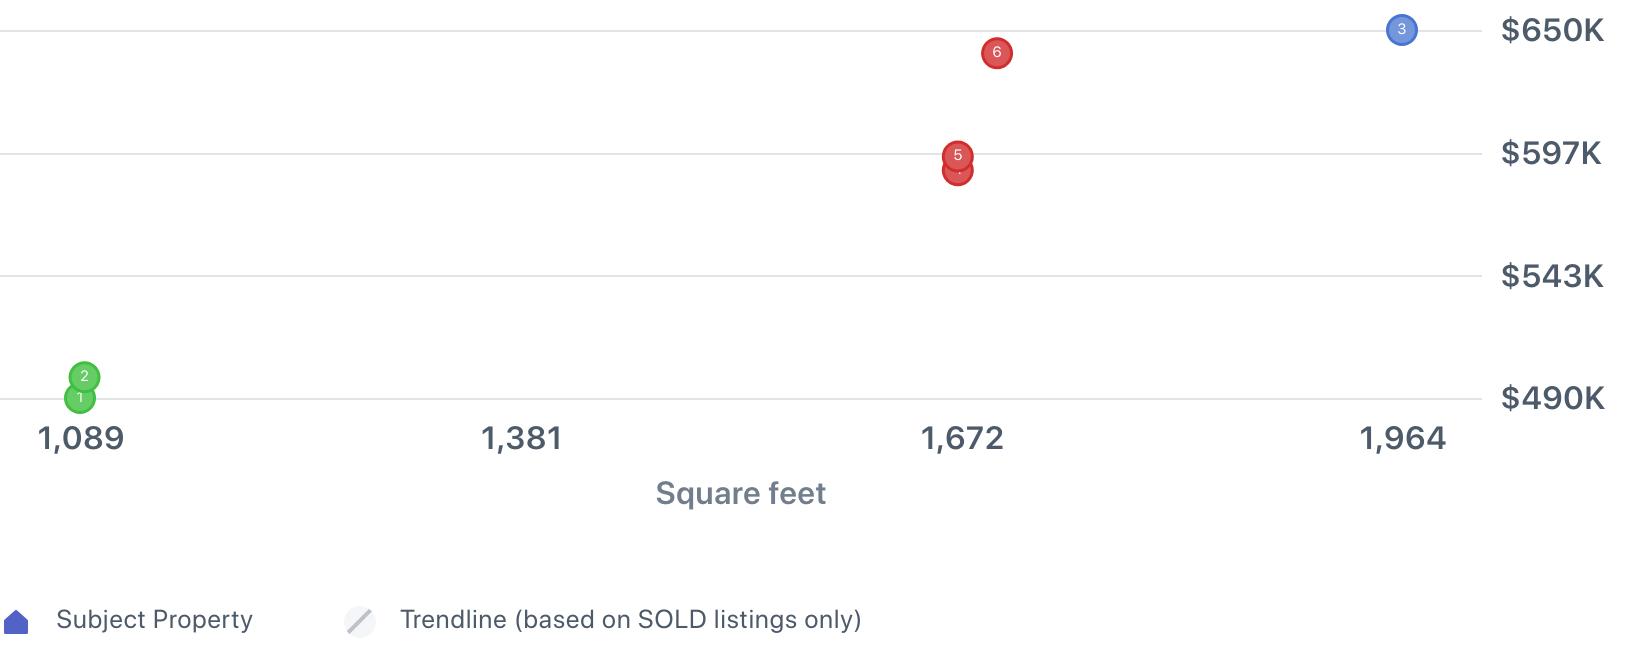Click blue listing marker number 3
The width and height of the screenshot is (1632, 650).
[1401, 30]
